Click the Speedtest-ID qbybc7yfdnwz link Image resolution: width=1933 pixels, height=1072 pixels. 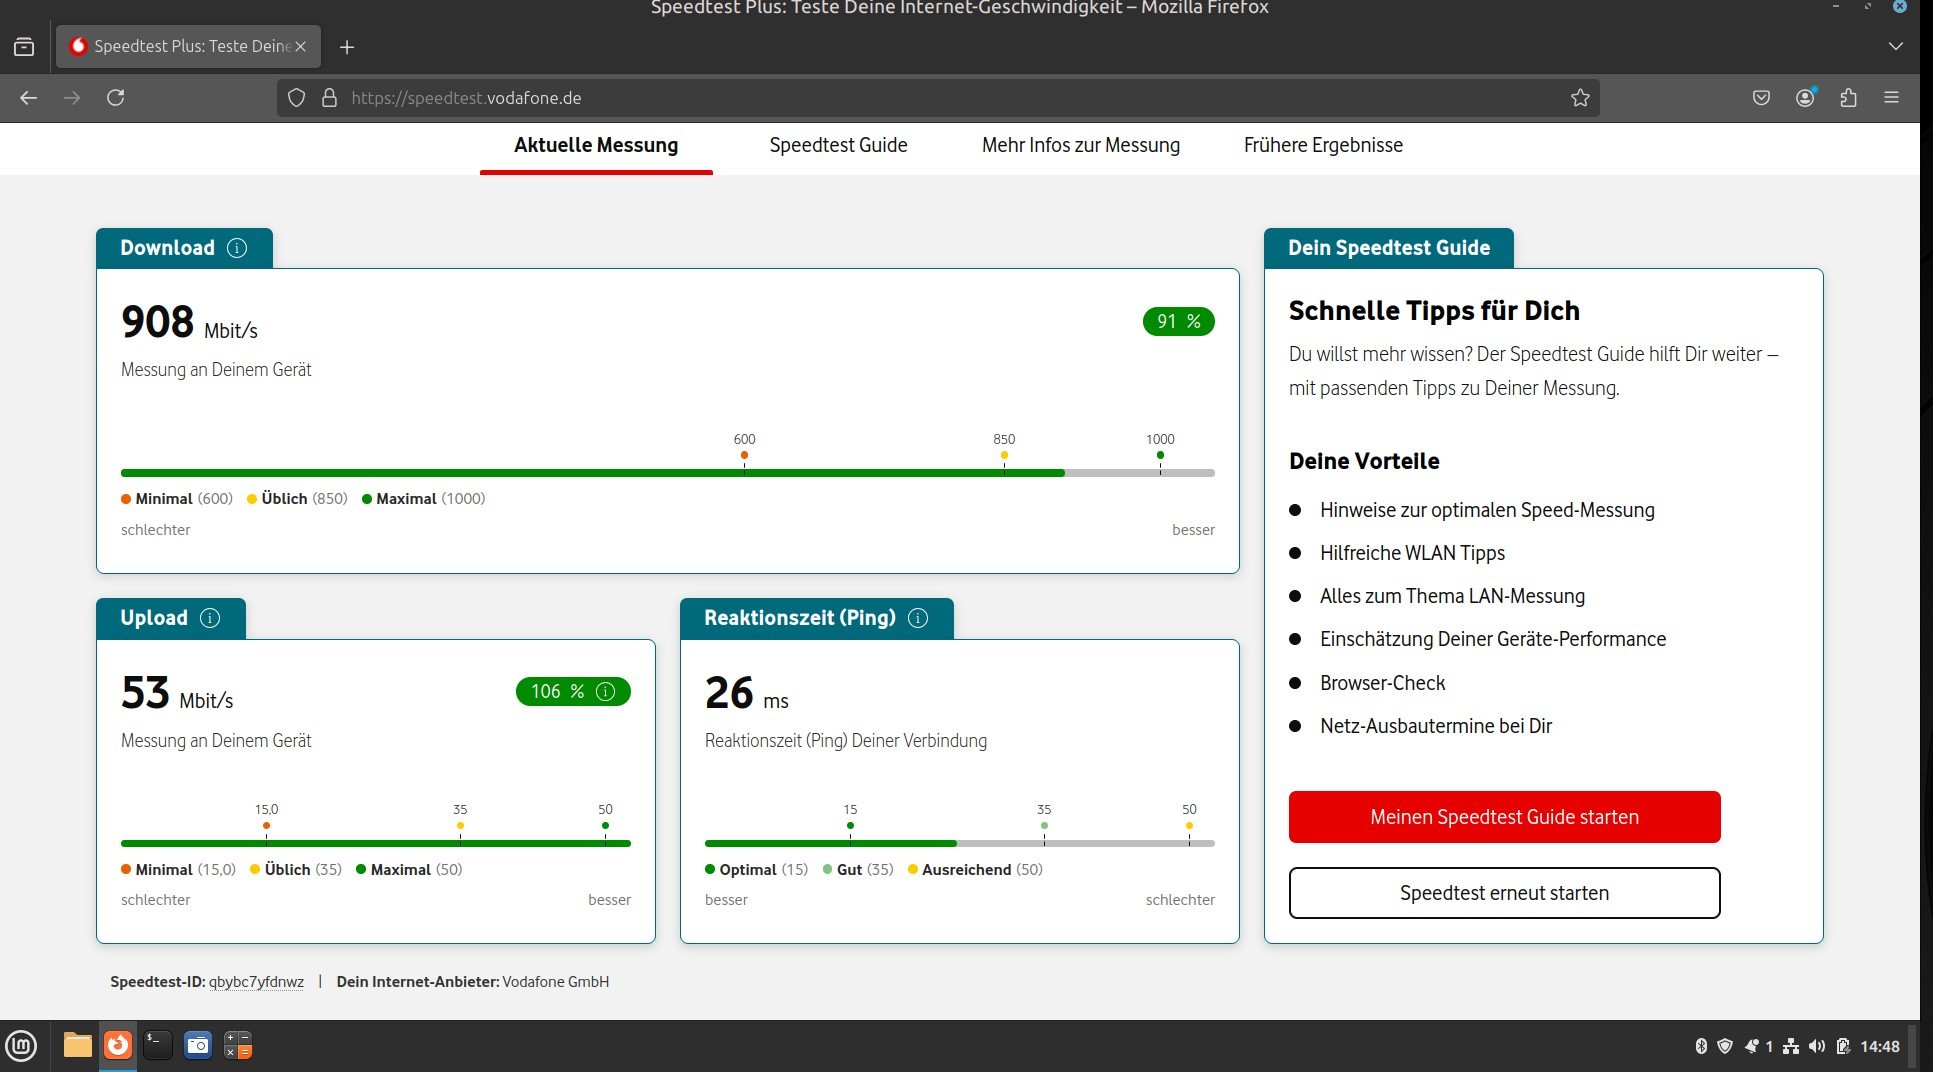click(x=256, y=982)
